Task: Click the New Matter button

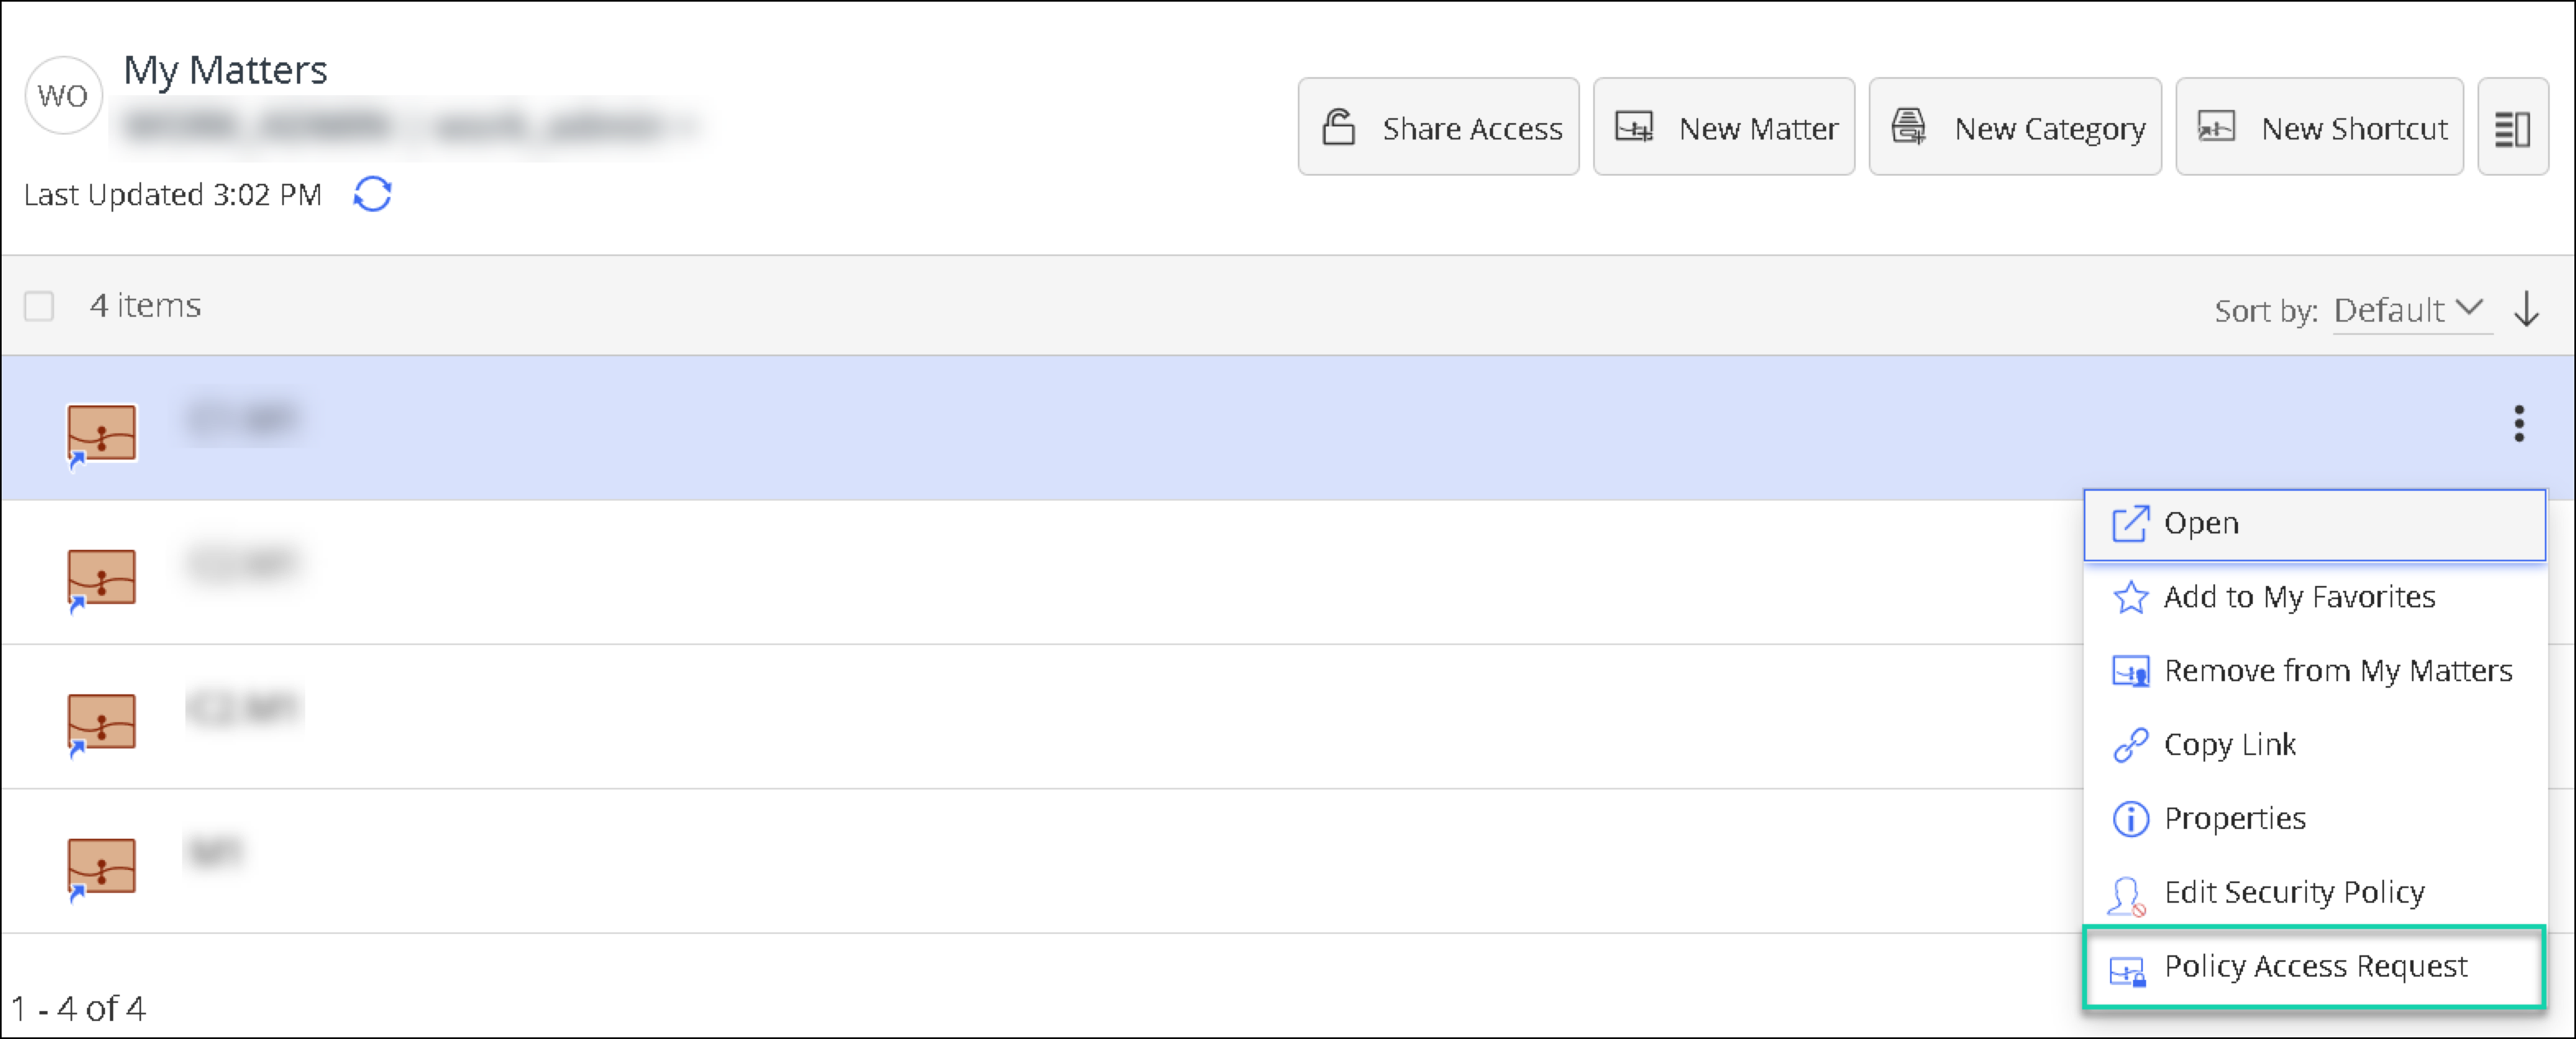Action: [1724, 128]
